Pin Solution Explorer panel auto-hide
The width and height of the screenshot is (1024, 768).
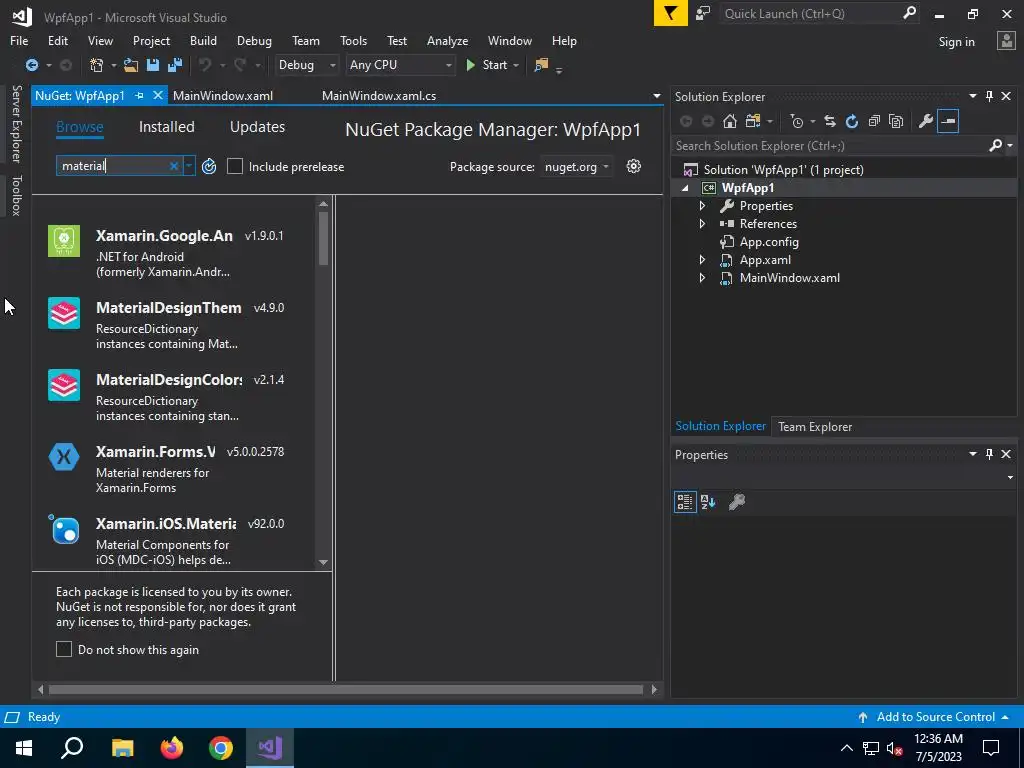coord(989,96)
